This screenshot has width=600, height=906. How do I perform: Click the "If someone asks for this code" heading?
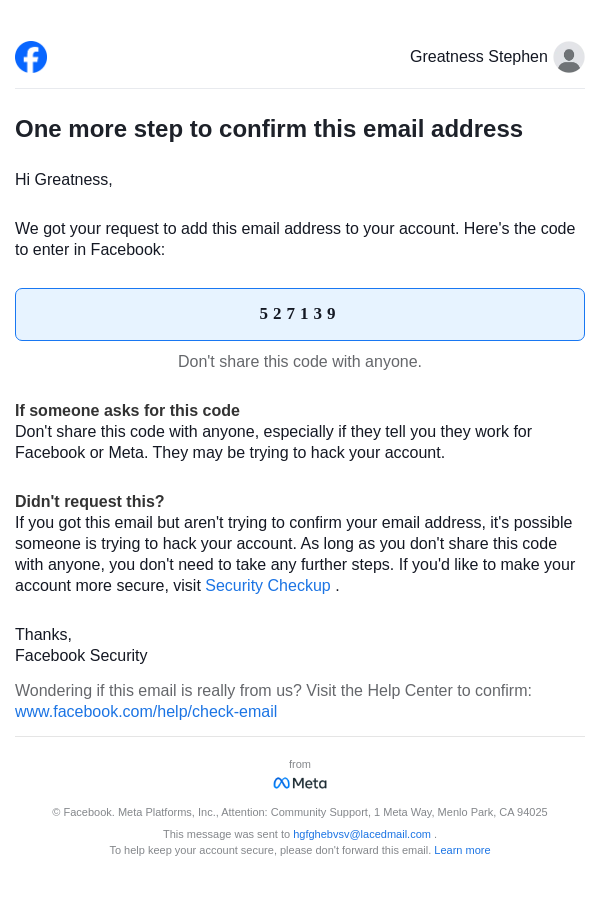pos(127,411)
